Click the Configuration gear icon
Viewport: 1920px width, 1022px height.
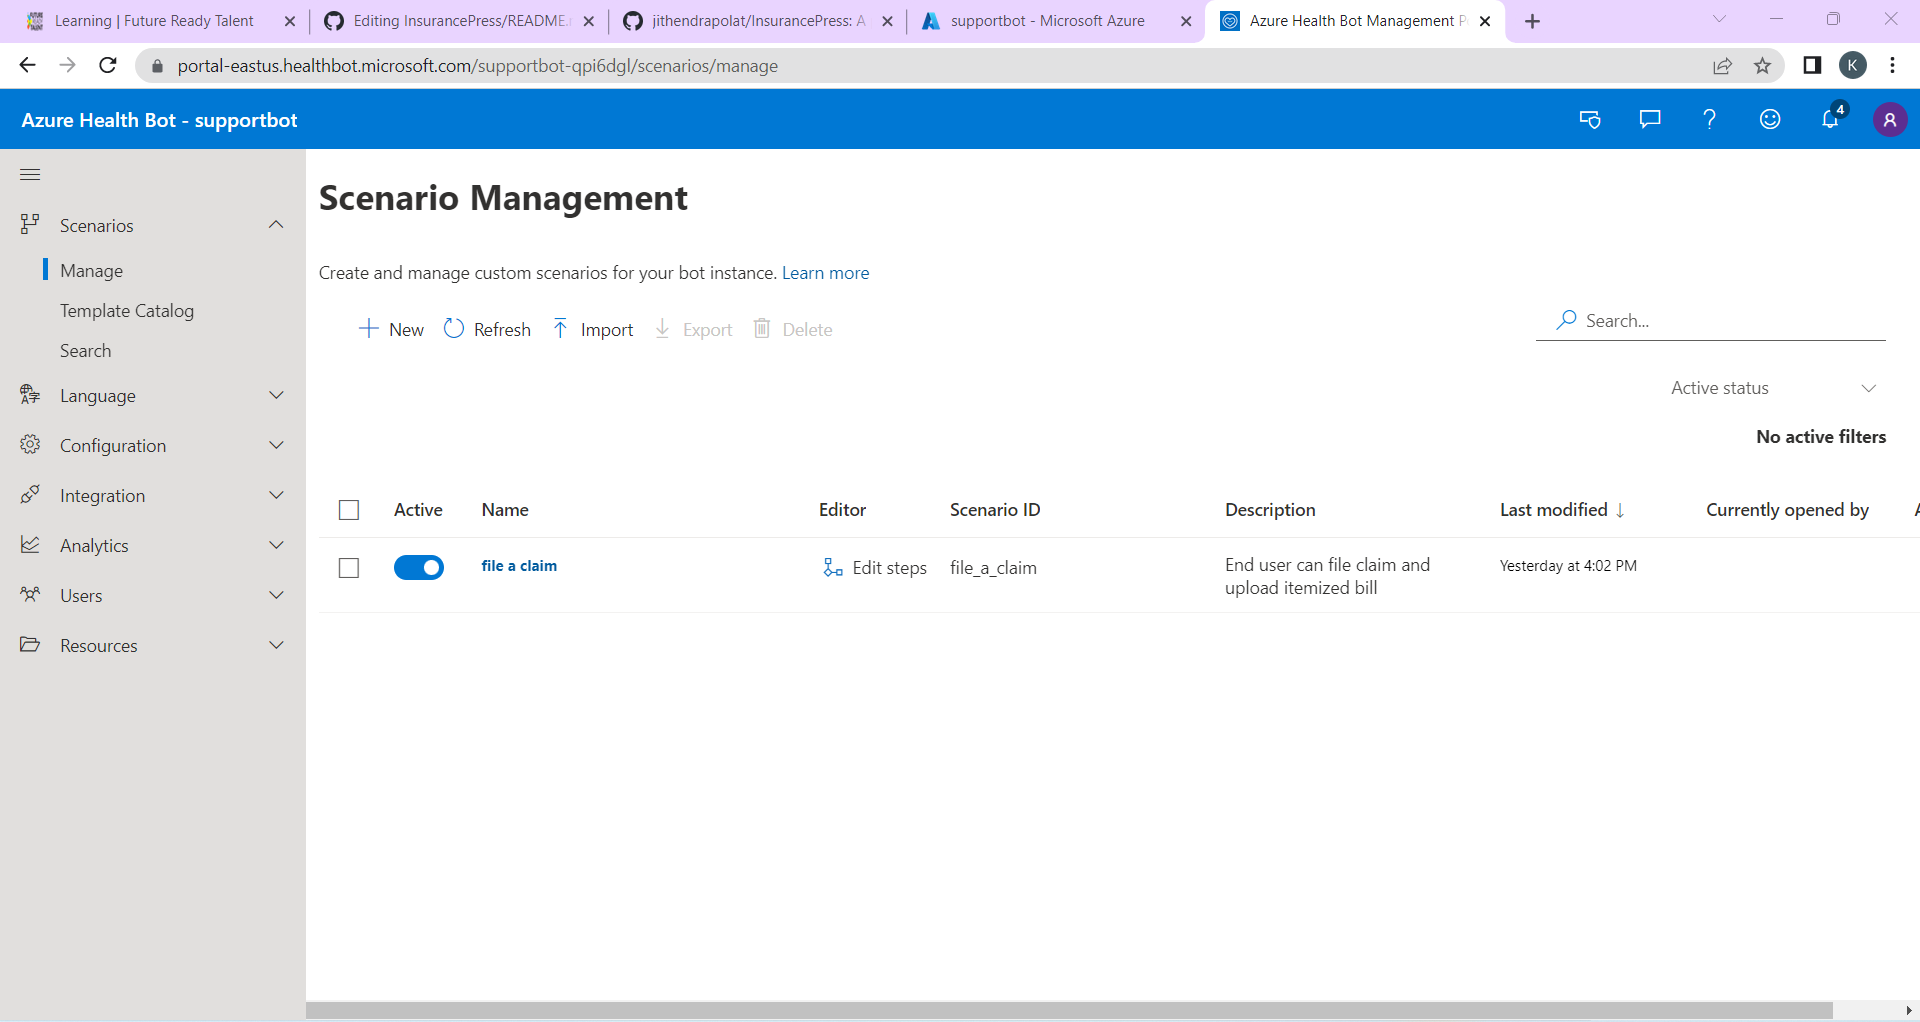click(x=30, y=445)
